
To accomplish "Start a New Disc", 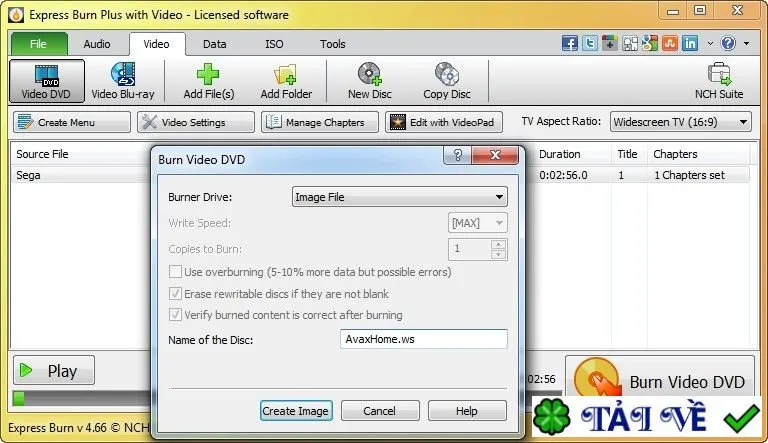I will (x=369, y=81).
